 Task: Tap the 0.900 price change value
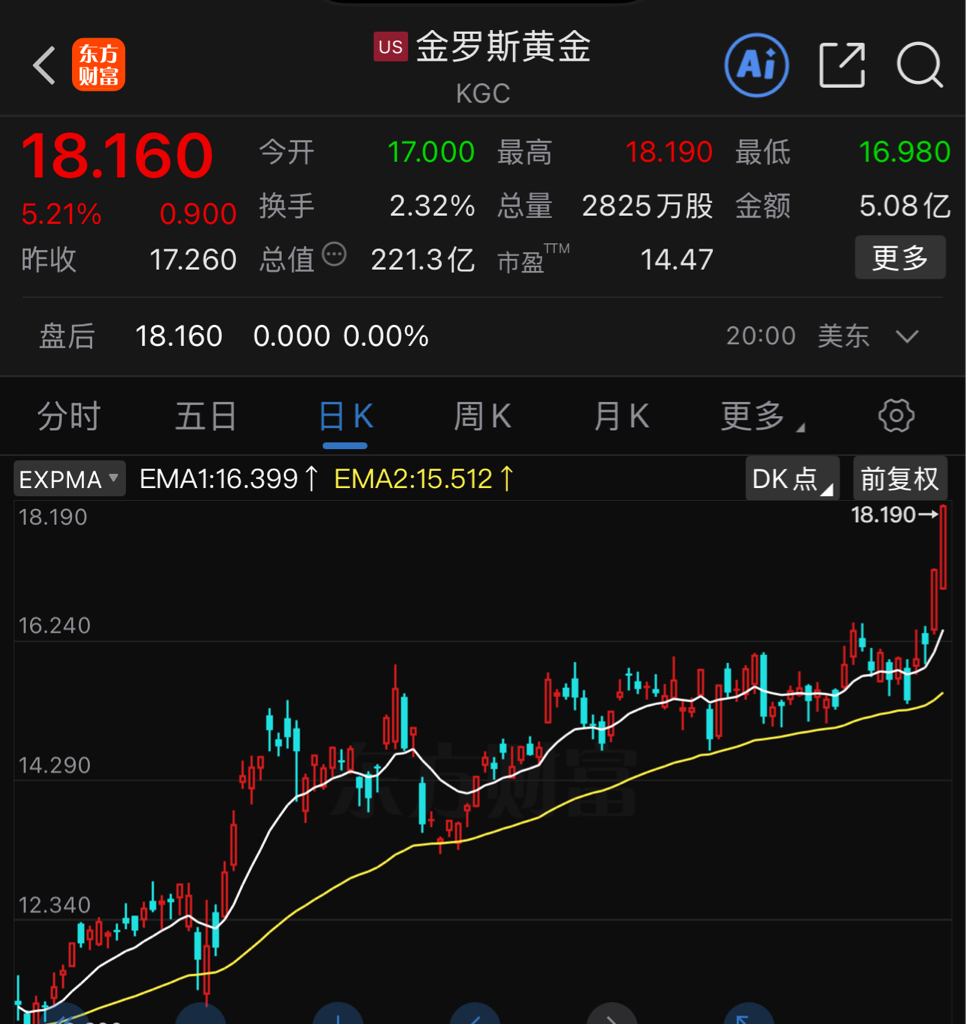pyautogui.click(x=198, y=214)
